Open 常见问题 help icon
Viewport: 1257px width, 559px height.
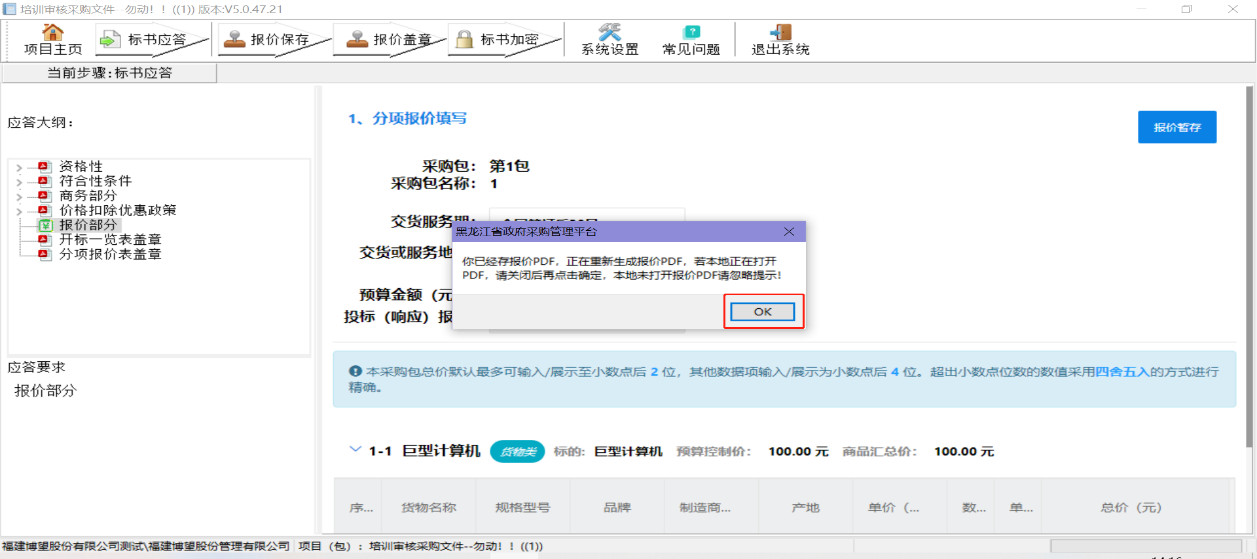coord(690,32)
